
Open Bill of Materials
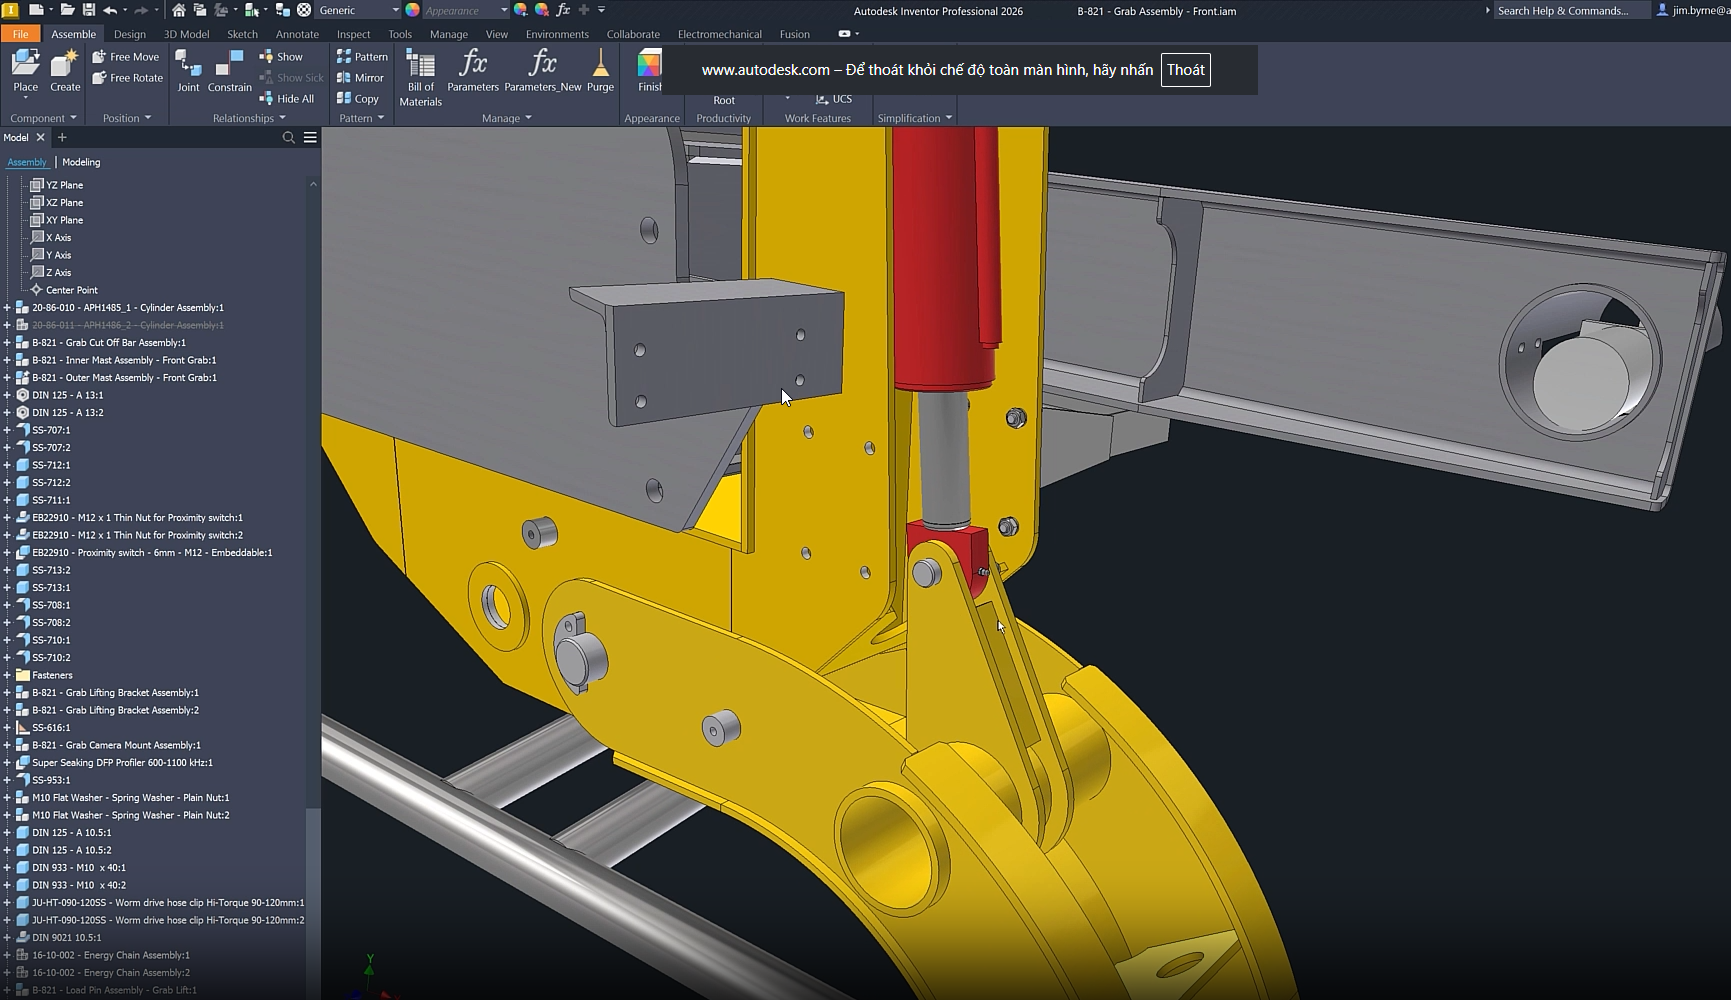pos(420,78)
